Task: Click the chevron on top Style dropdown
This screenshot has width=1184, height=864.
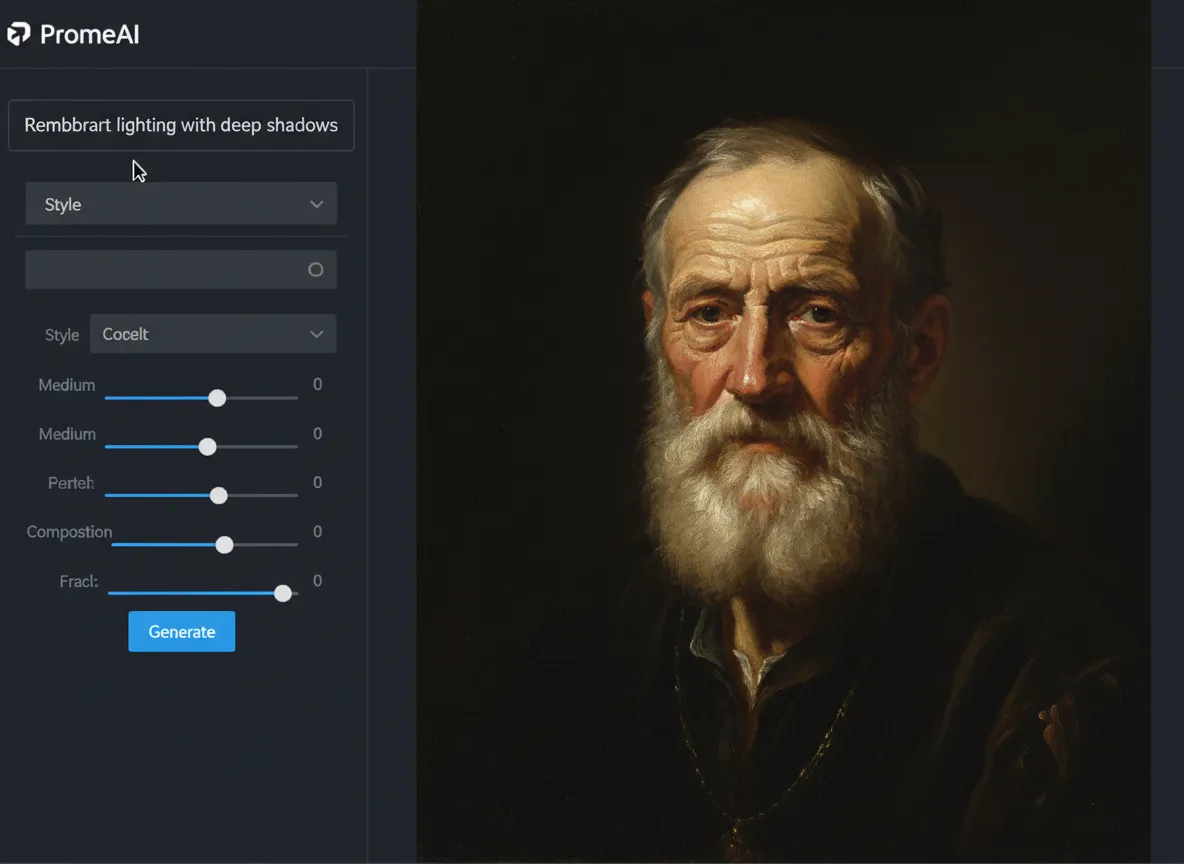Action: pos(316,204)
